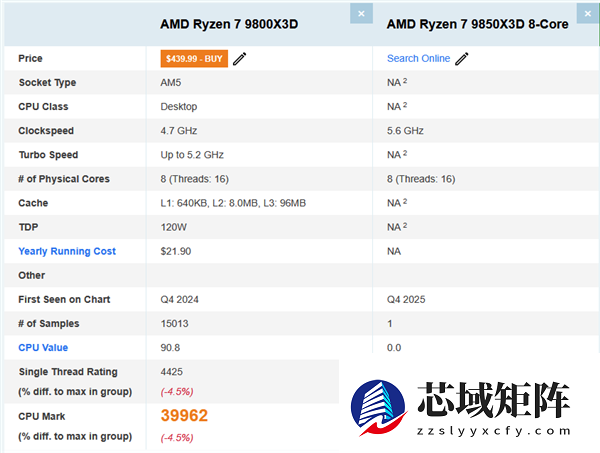Select the AMD Ryzen 7 9800X3D heading
The height and width of the screenshot is (453, 600).
(229, 24)
